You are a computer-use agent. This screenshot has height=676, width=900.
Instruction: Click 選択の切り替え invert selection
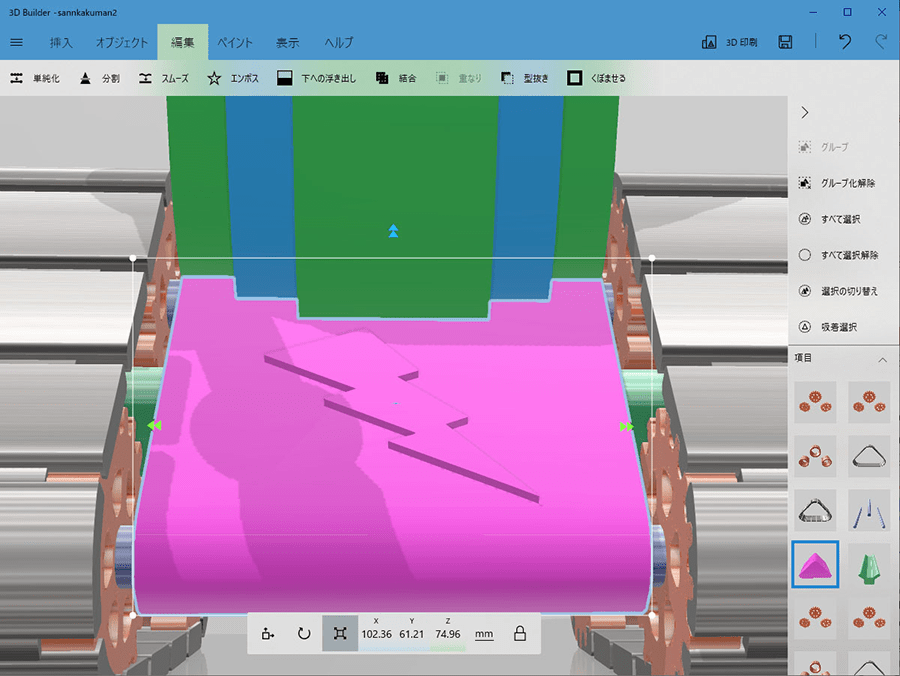838,292
